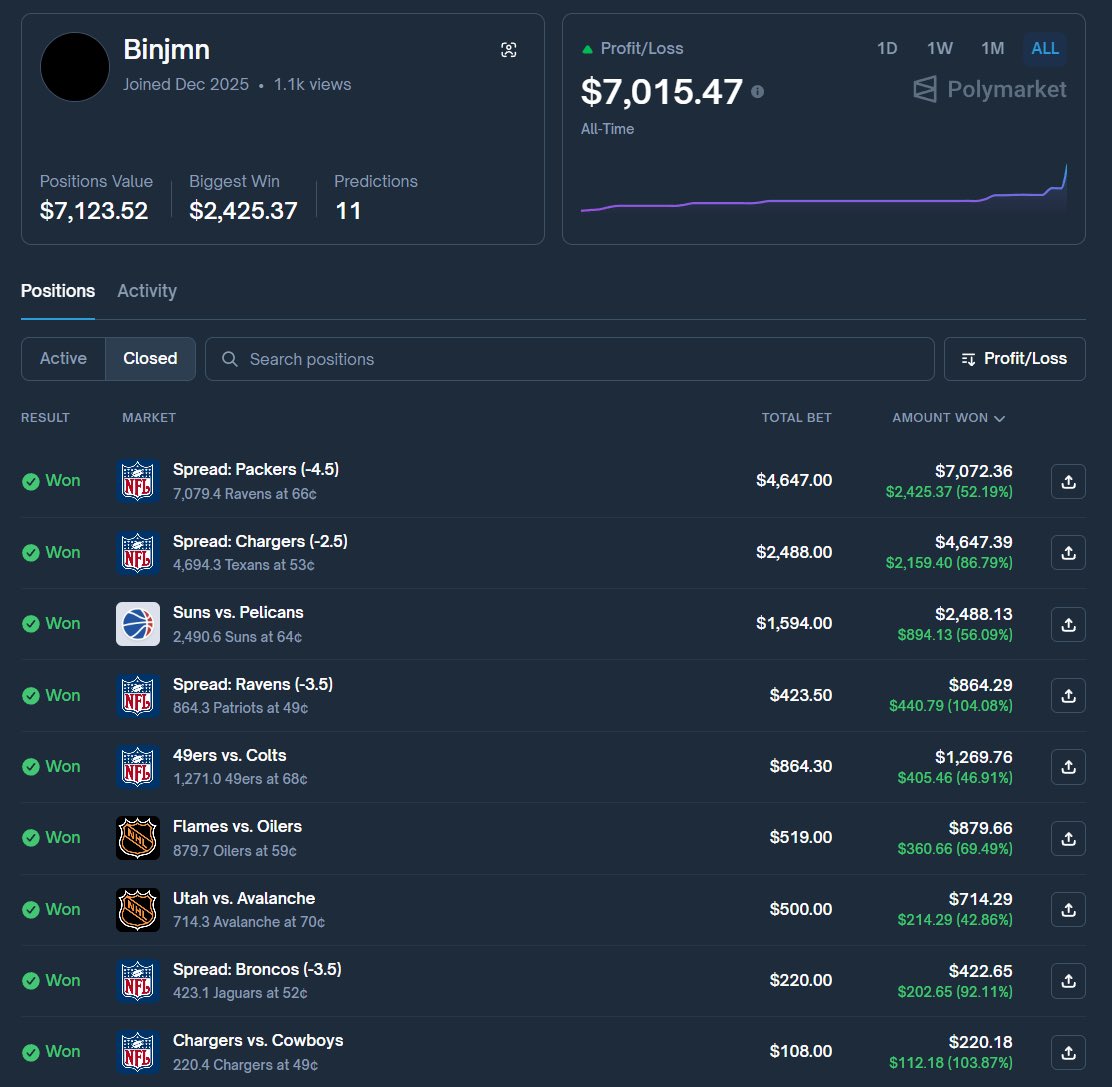Click '$2,159.40 (86.79%)' profit text
This screenshot has width=1112, height=1087.
pos(949,563)
